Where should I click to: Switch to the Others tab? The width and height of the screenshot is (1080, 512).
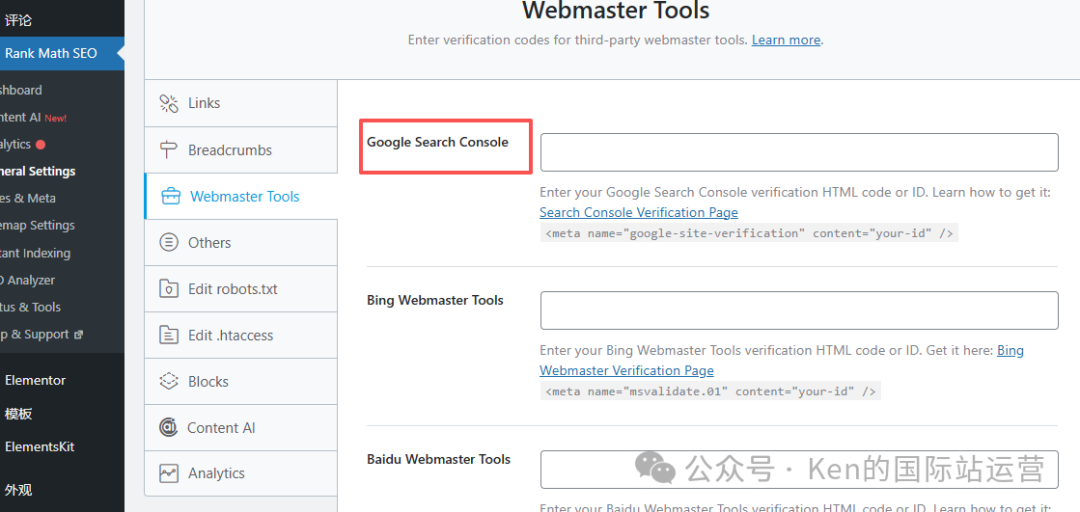point(241,243)
